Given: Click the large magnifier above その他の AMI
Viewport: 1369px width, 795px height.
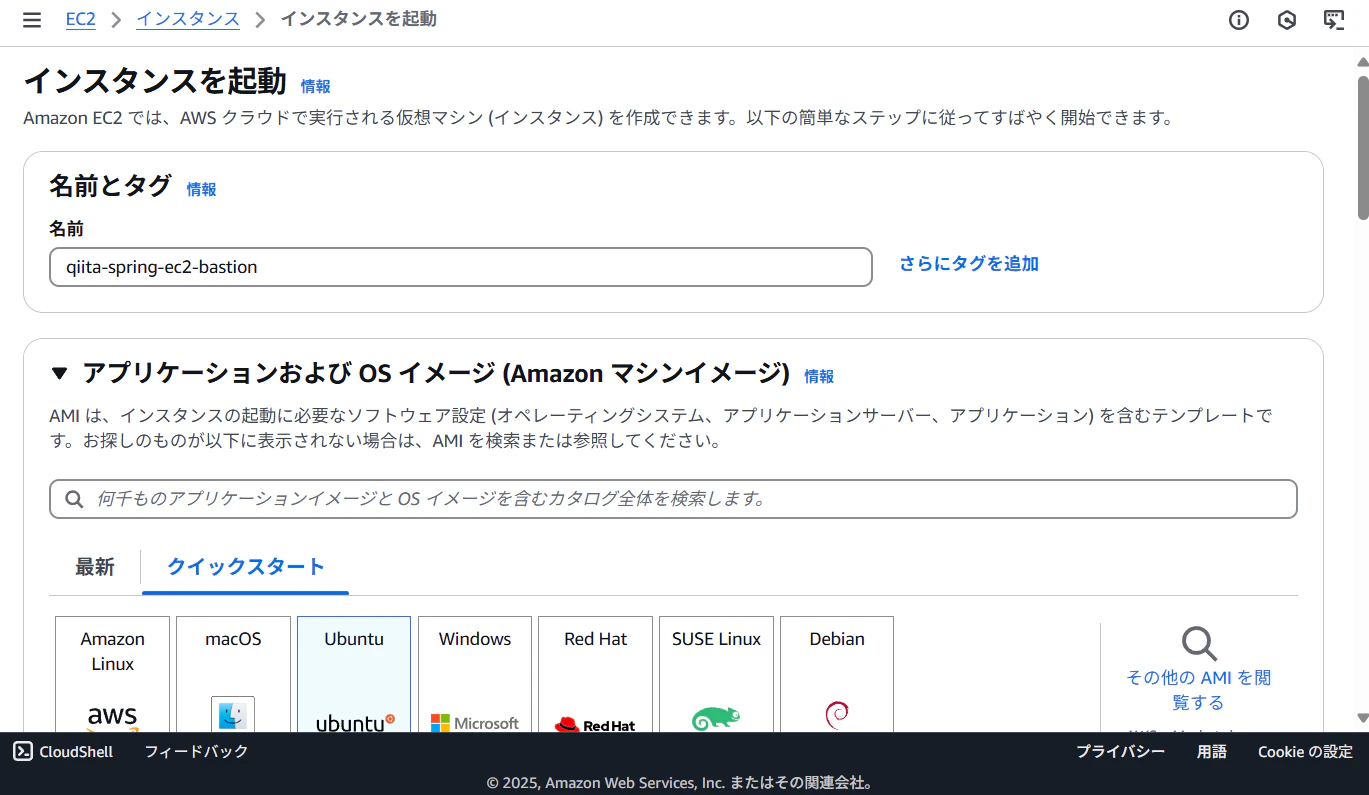Looking at the screenshot, I should (x=1199, y=644).
